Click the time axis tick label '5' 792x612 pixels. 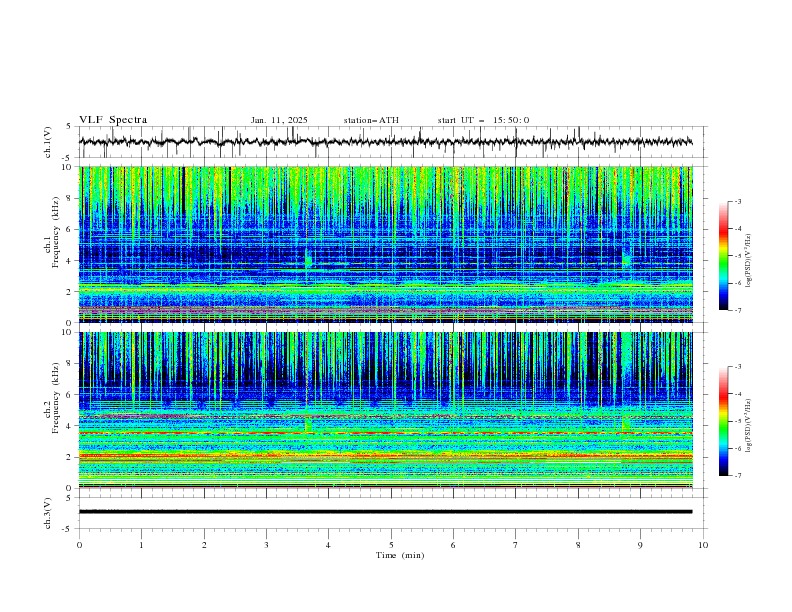pyautogui.click(x=391, y=545)
